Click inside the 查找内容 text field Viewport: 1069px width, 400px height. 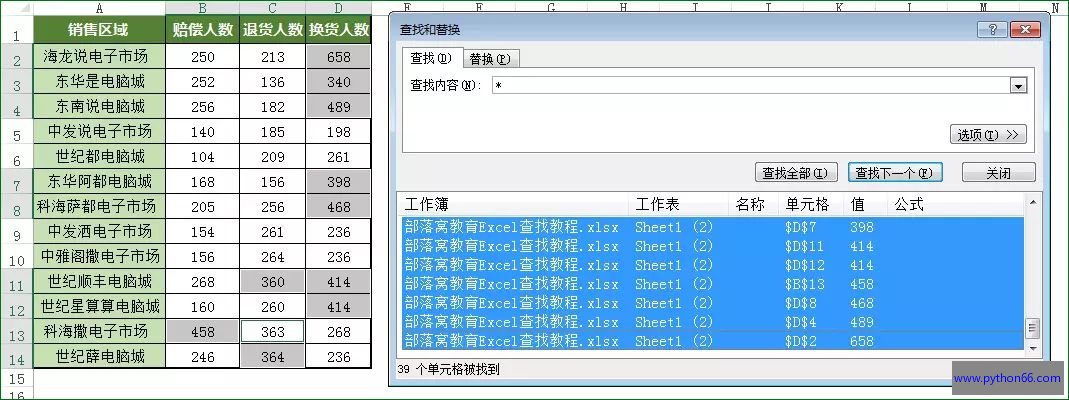(750, 86)
